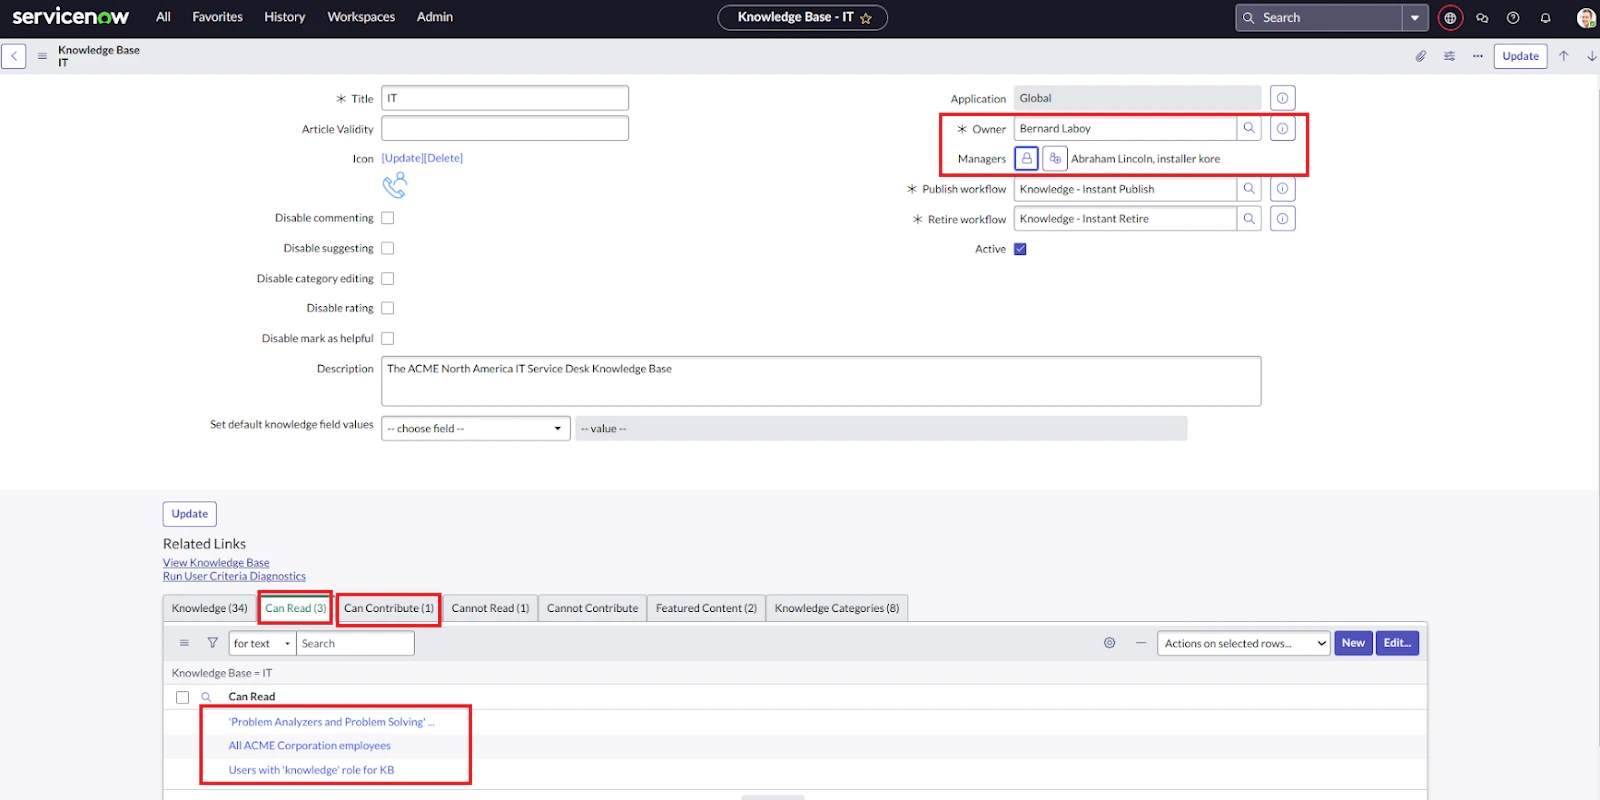Click the New button in related list
The width and height of the screenshot is (1600, 800).
pyautogui.click(x=1353, y=643)
